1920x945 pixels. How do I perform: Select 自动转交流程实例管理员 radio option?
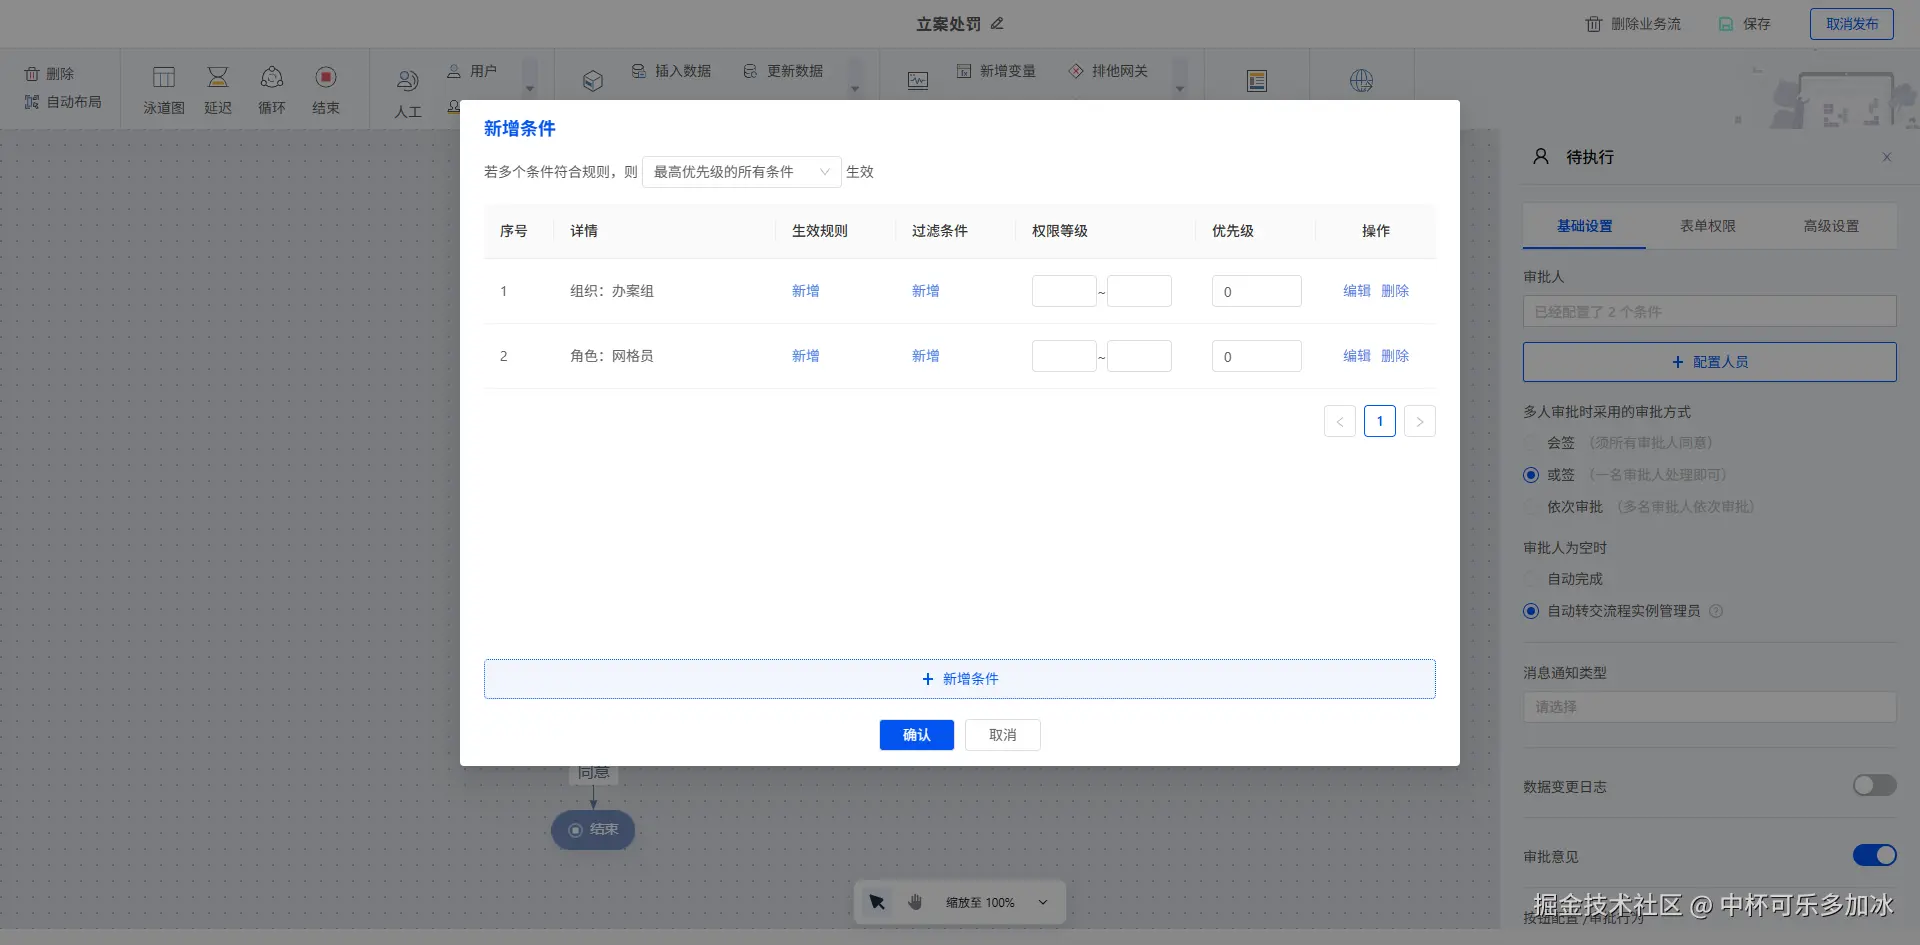click(1531, 611)
